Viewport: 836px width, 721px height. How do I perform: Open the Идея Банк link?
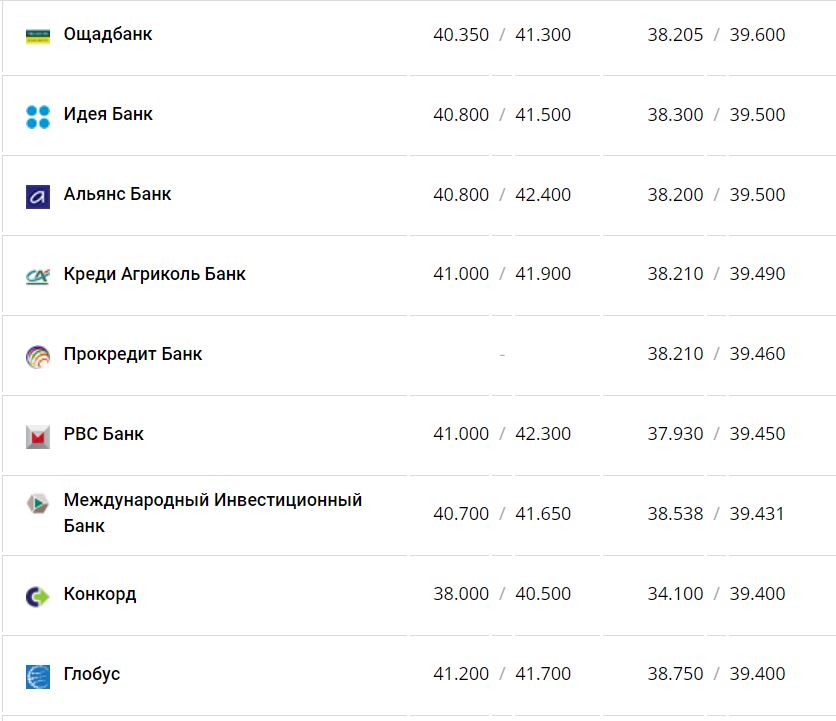click(108, 114)
